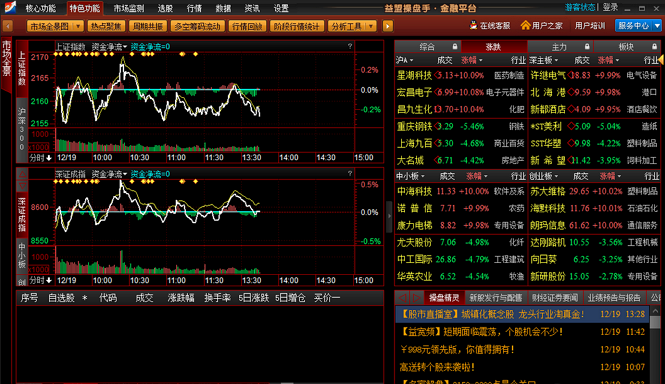Open 市场全景图 dropdown arrow
The width and height of the screenshot is (665, 384).
point(78,26)
